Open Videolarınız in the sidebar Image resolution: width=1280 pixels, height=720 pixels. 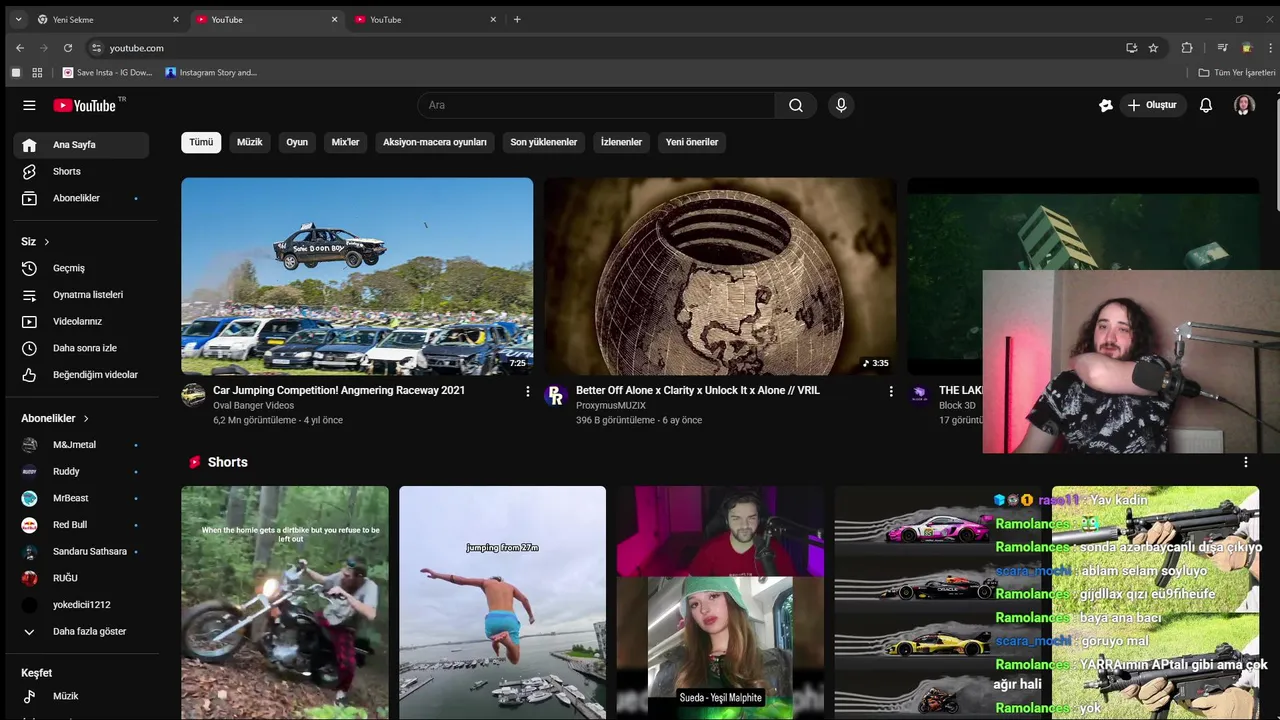coord(81,321)
